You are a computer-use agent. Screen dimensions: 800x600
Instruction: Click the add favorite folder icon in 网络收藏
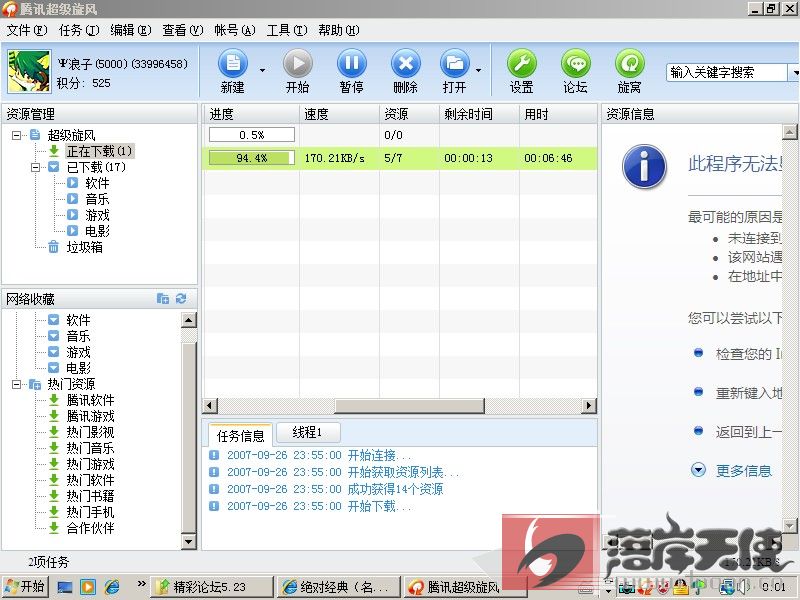tap(163, 298)
